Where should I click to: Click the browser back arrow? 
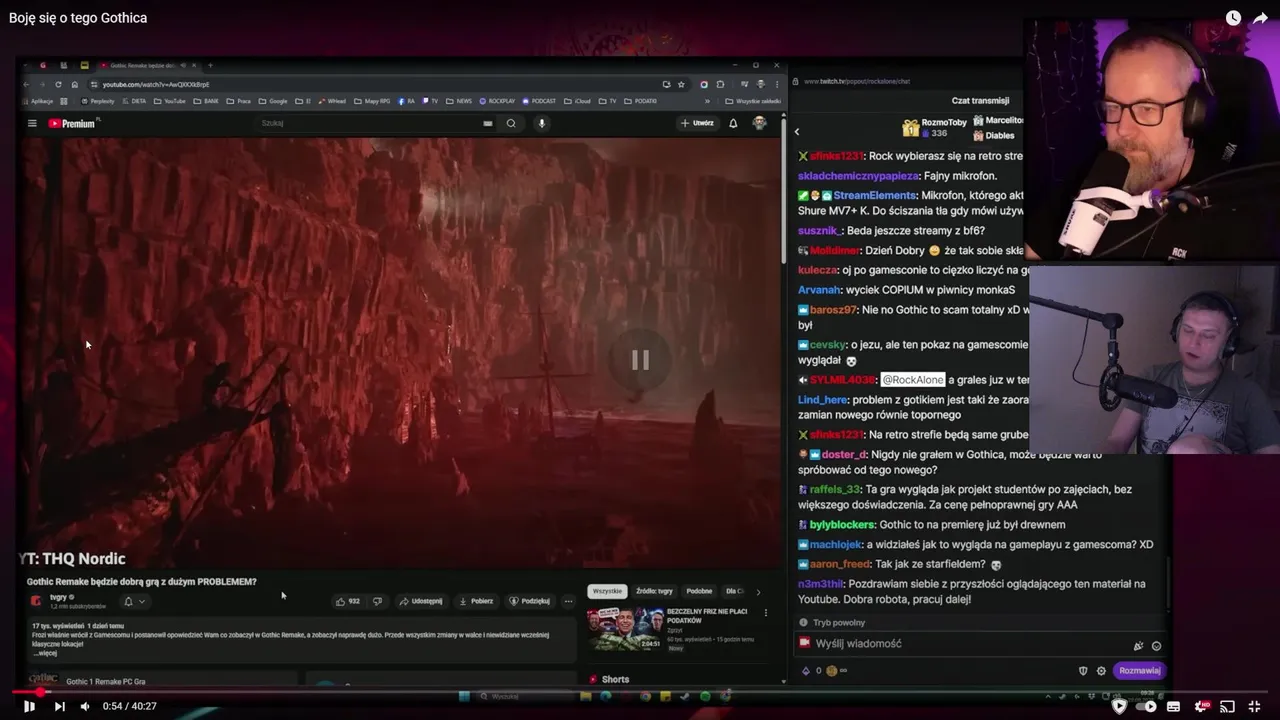pyautogui.click(x=28, y=84)
